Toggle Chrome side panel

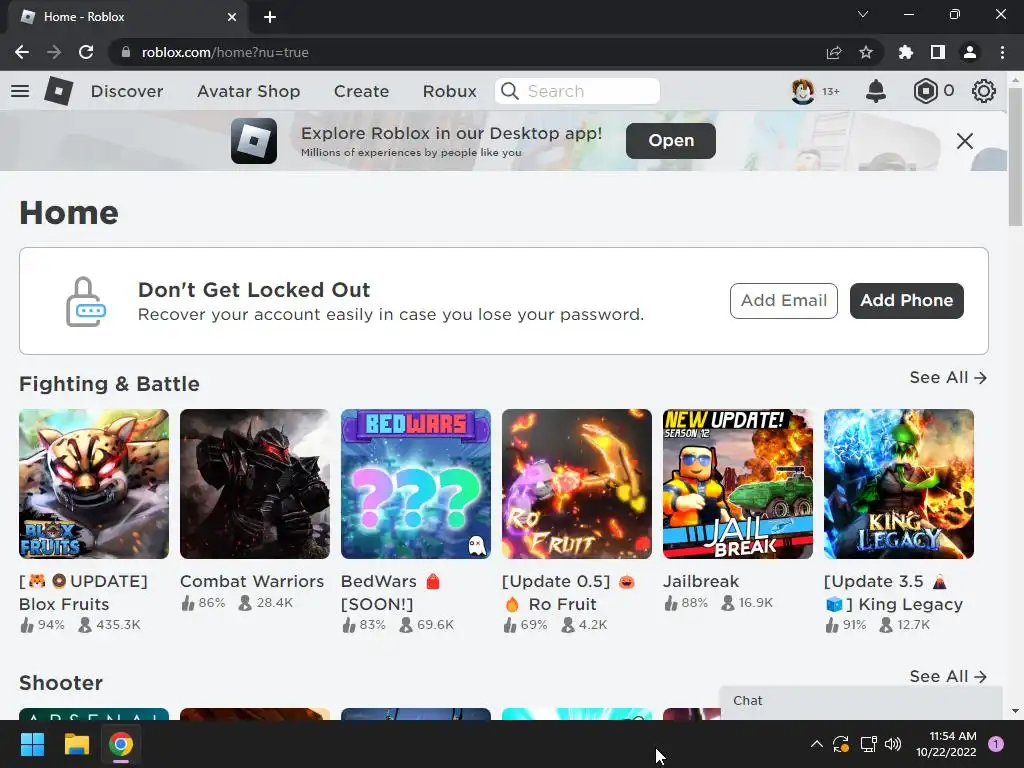point(938,52)
